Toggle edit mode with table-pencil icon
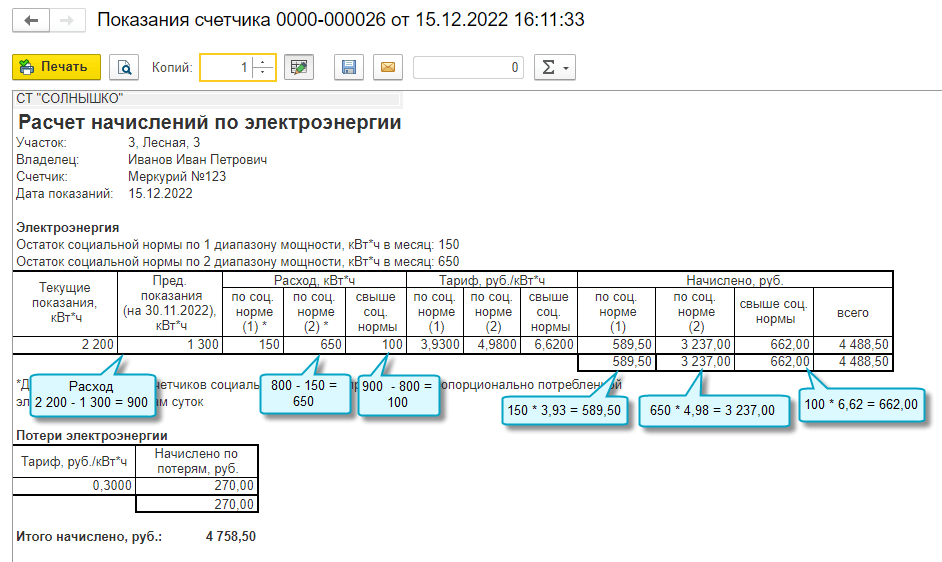The height and width of the screenshot is (562, 942). (x=299, y=67)
